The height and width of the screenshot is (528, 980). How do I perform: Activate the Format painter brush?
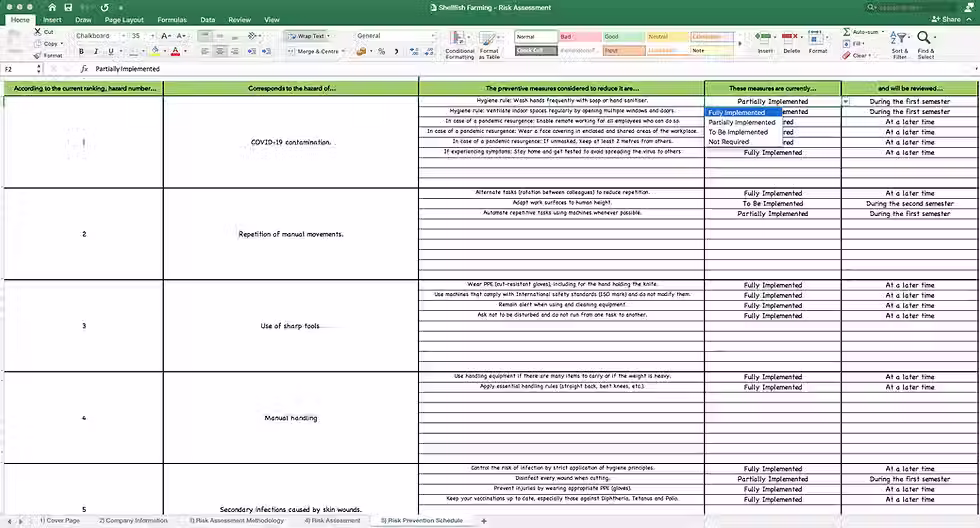click(48, 56)
